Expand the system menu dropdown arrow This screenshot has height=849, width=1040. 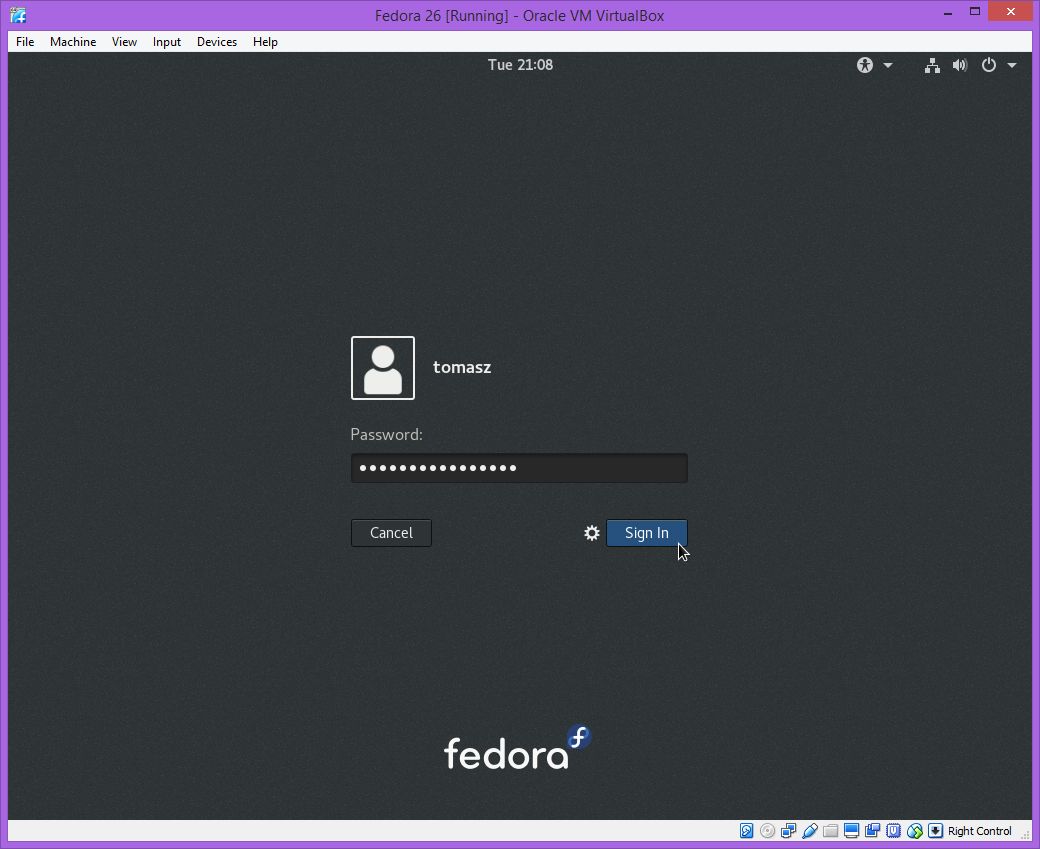tap(1012, 65)
